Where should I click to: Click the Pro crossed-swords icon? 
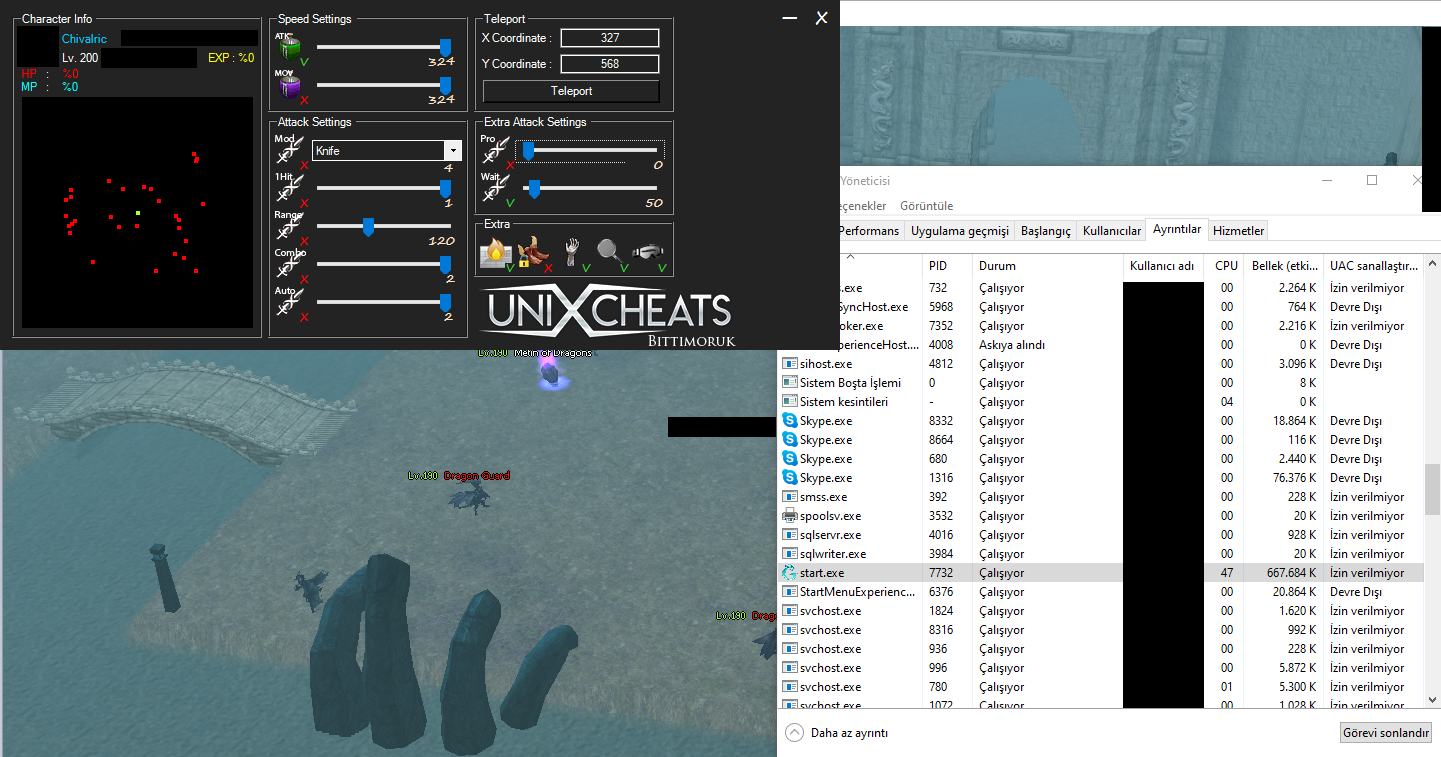[495, 150]
